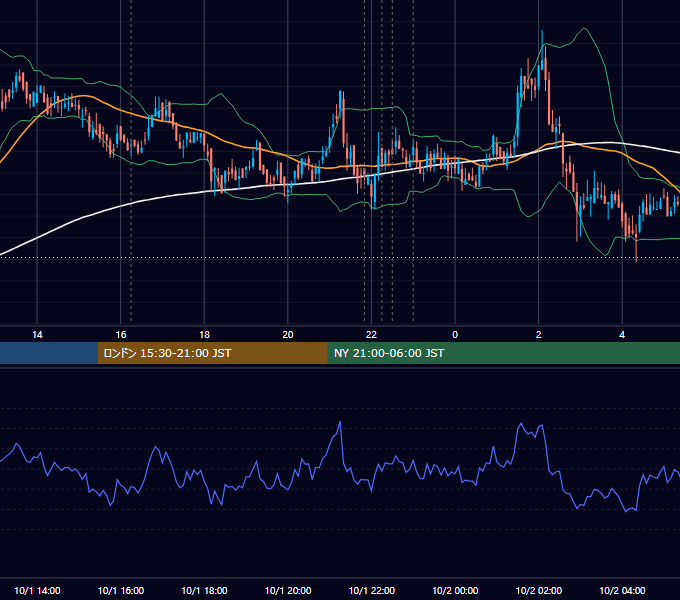Image resolution: width=680 pixels, height=600 pixels.
Task: Click the 18 hour axis label
Action: pos(204,335)
